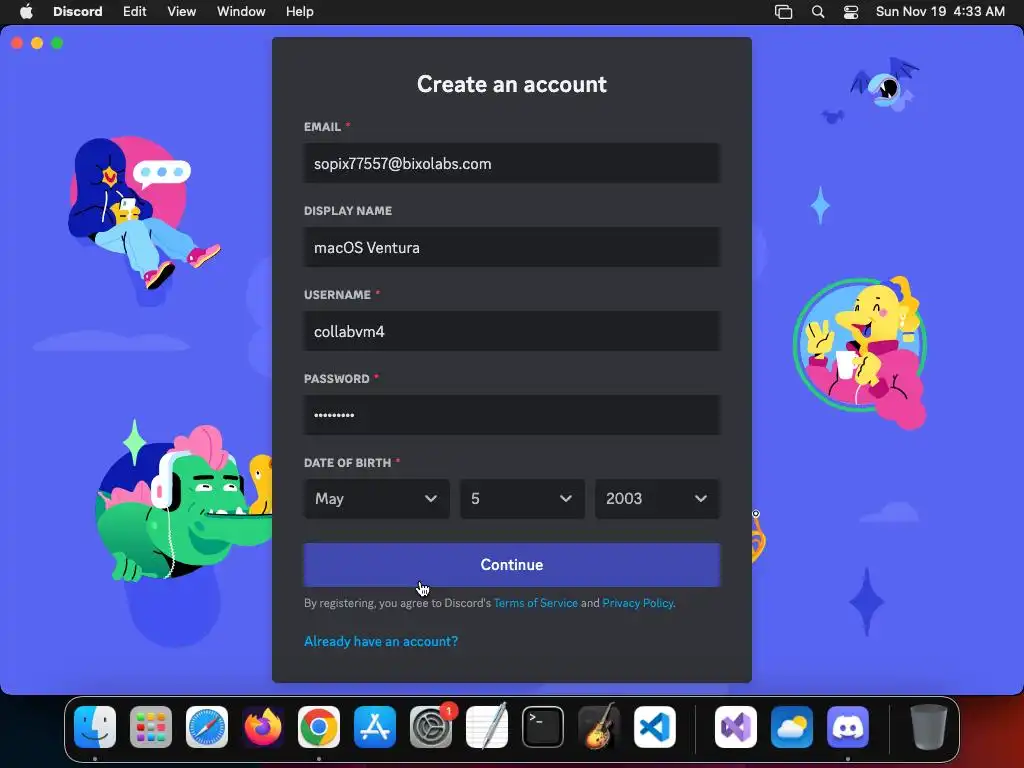Open Visual Studio purple dock icon
This screenshot has width=1024, height=768.
click(x=736, y=727)
